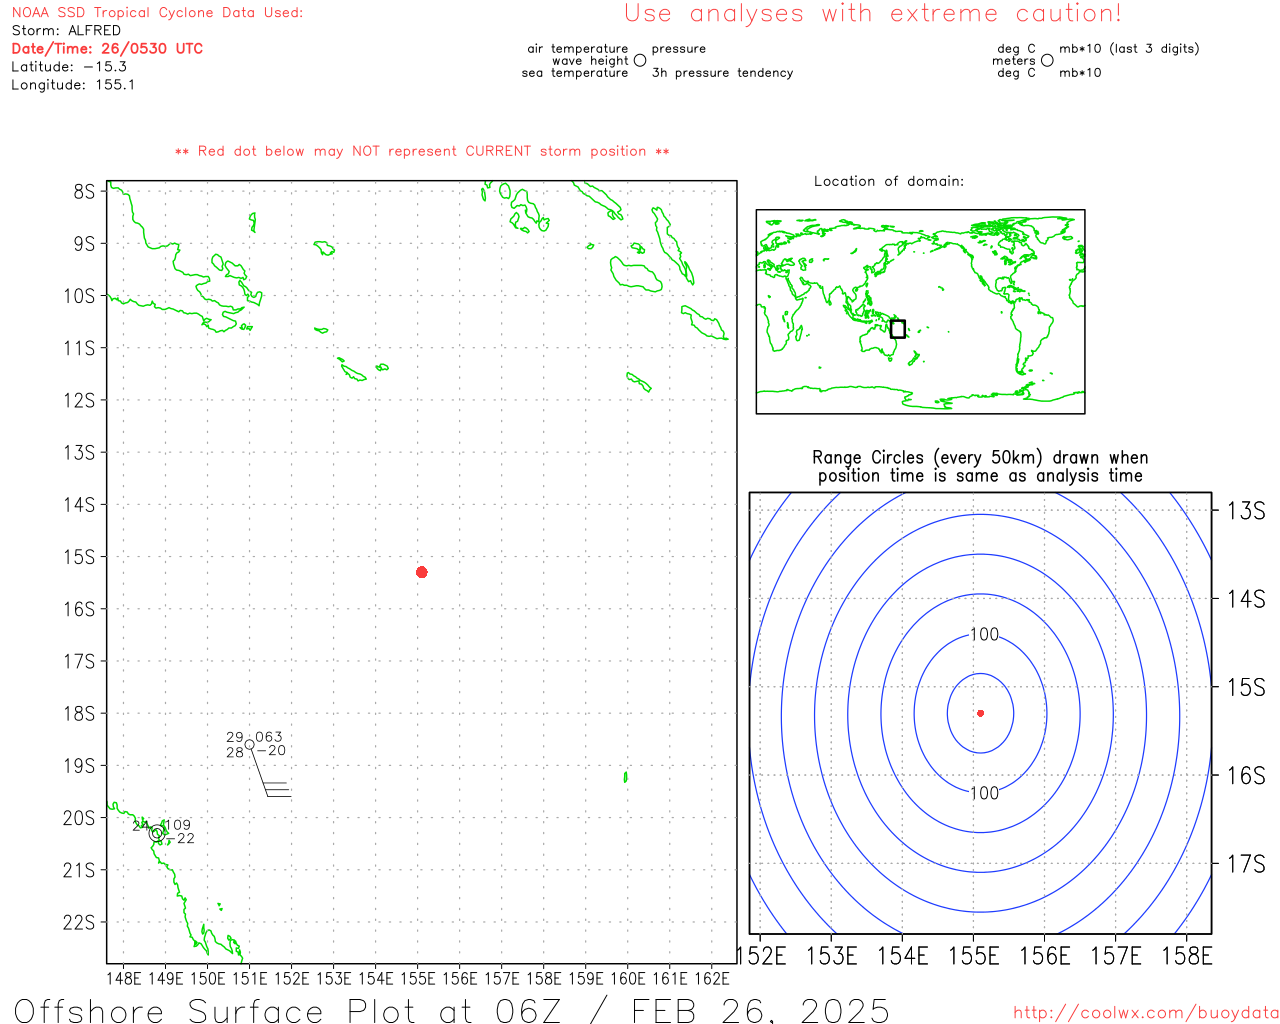Click '3h pressure tendency' legend label
Screen dimensions: 1280x1024
point(722,73)
